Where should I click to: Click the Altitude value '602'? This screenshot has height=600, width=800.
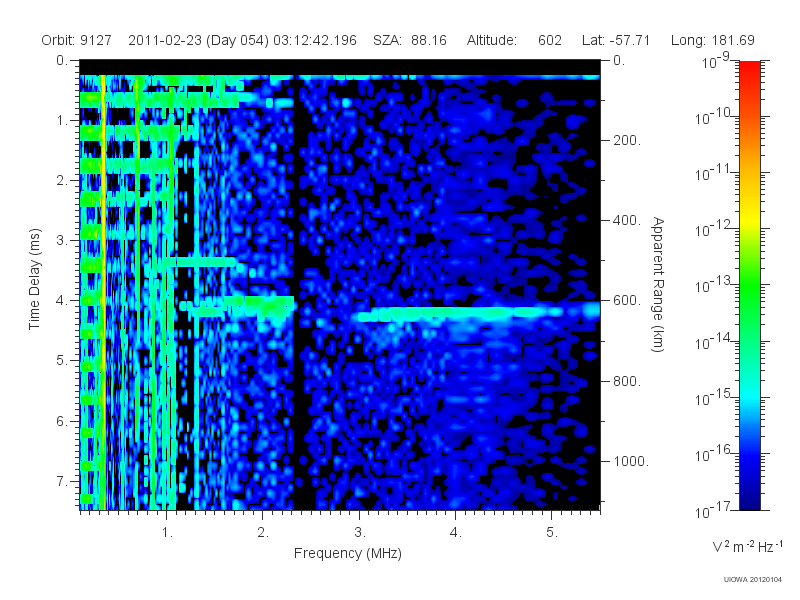pos(550,40)
